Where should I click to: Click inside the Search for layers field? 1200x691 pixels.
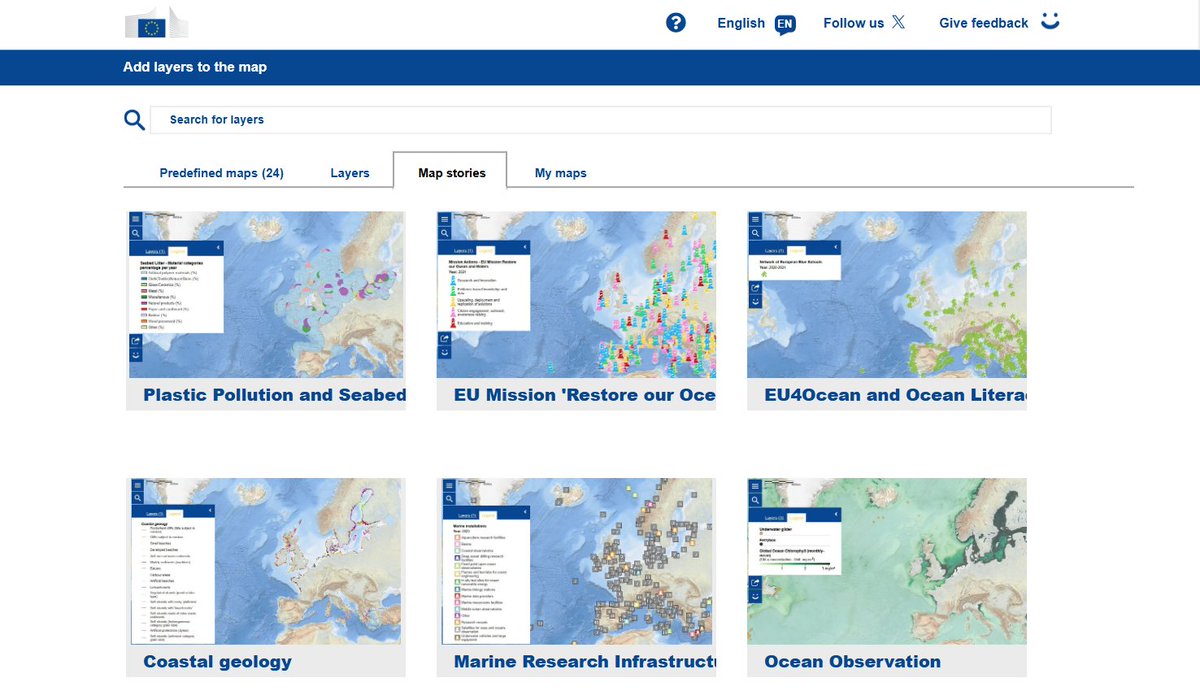[x=600, y=119]
